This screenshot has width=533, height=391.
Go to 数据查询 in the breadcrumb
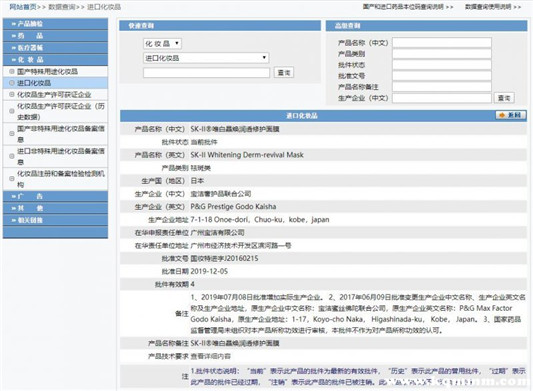(x=62, y=7)
